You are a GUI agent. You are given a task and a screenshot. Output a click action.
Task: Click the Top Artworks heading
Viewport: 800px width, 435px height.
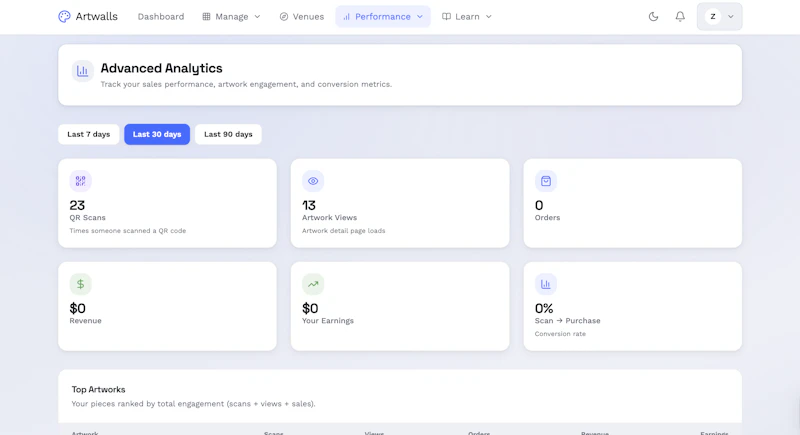(x=98, y=389)
